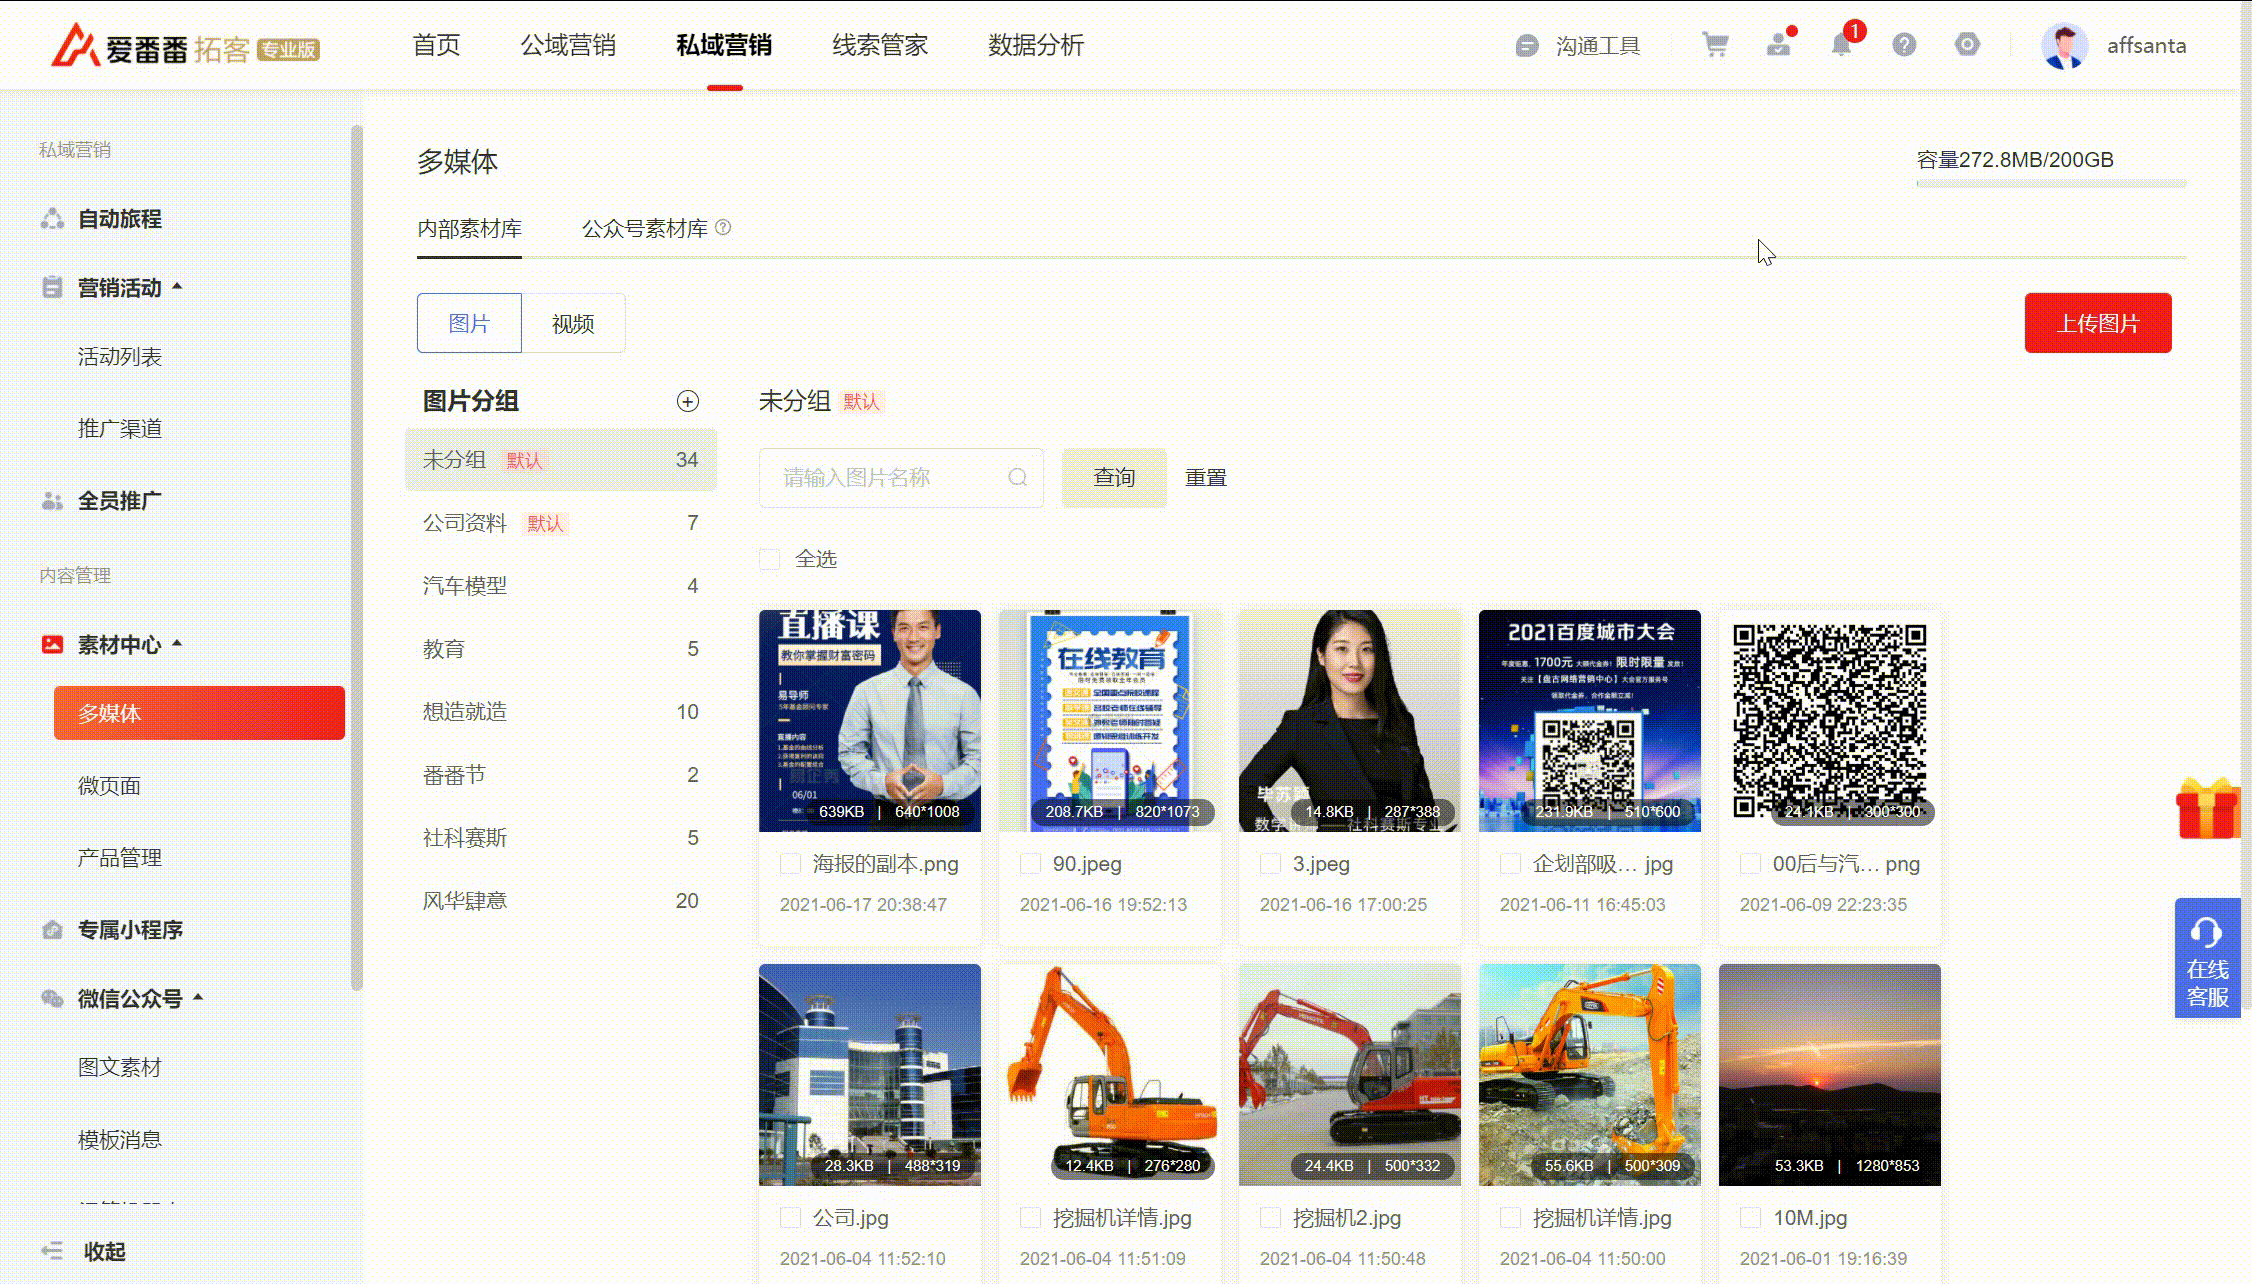Click the 微信公众号 WeChat icon

[52, 998]
